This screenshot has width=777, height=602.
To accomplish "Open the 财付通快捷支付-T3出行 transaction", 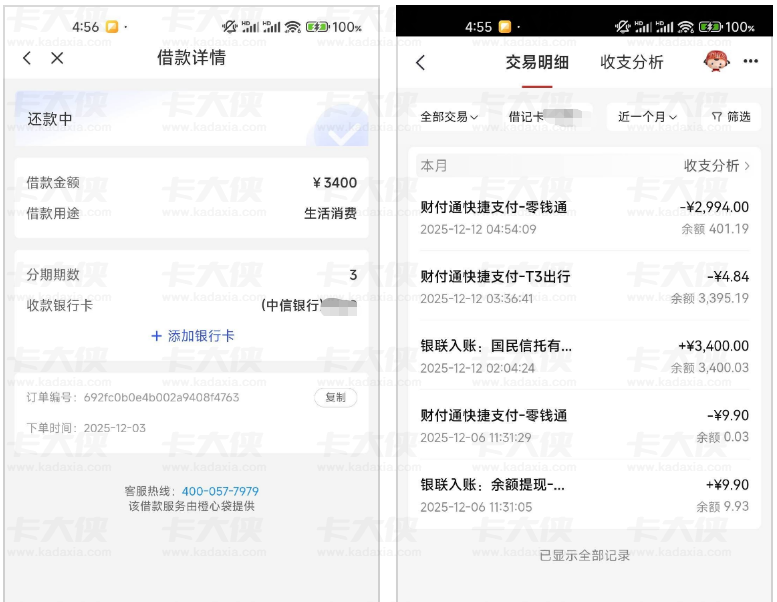I will click(585, 287).
